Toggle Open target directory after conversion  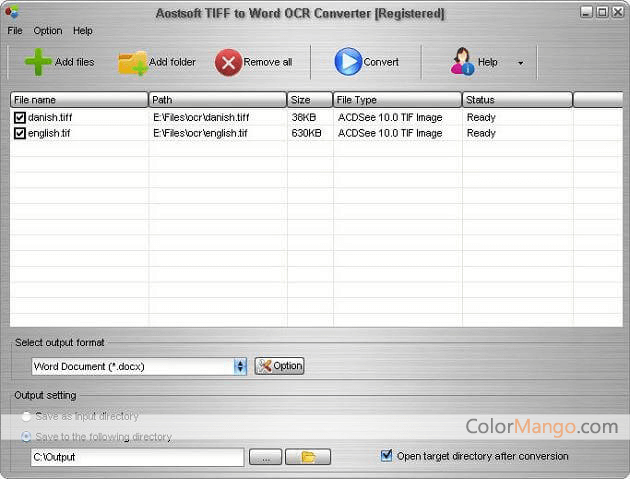coord(387,456)
